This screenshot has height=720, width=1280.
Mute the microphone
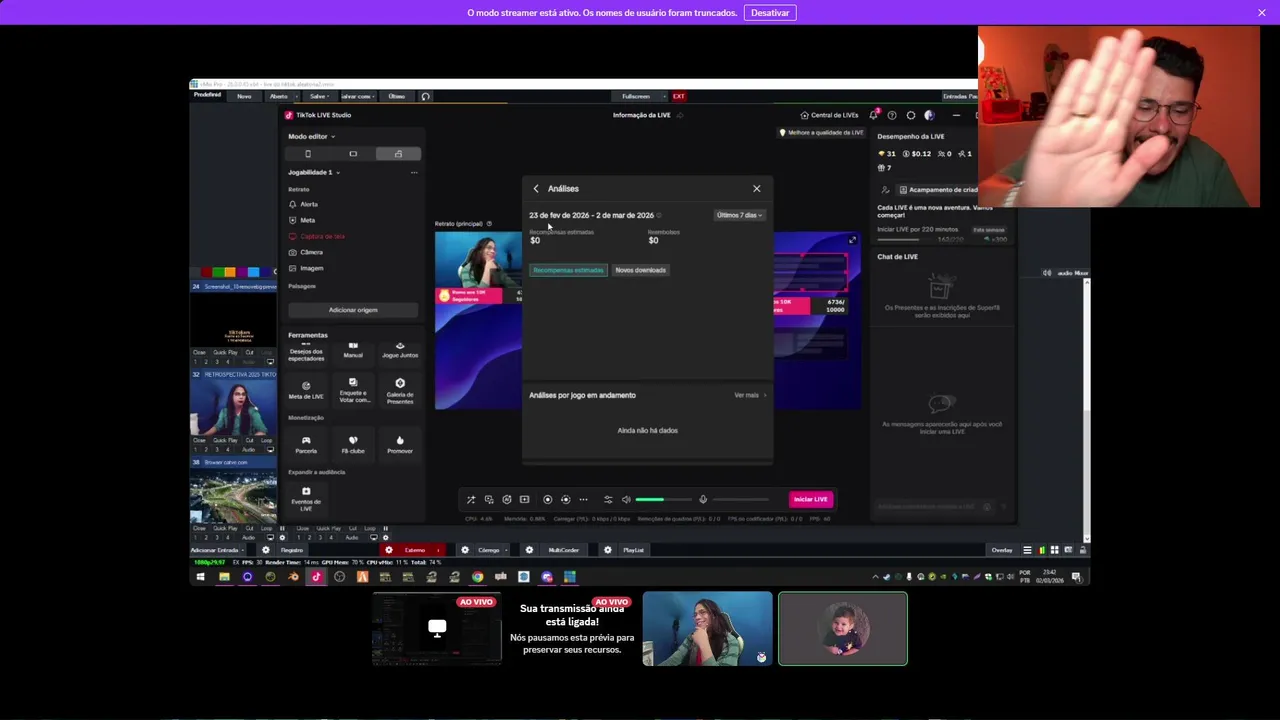pyautogui.click(x=703, y=500)
